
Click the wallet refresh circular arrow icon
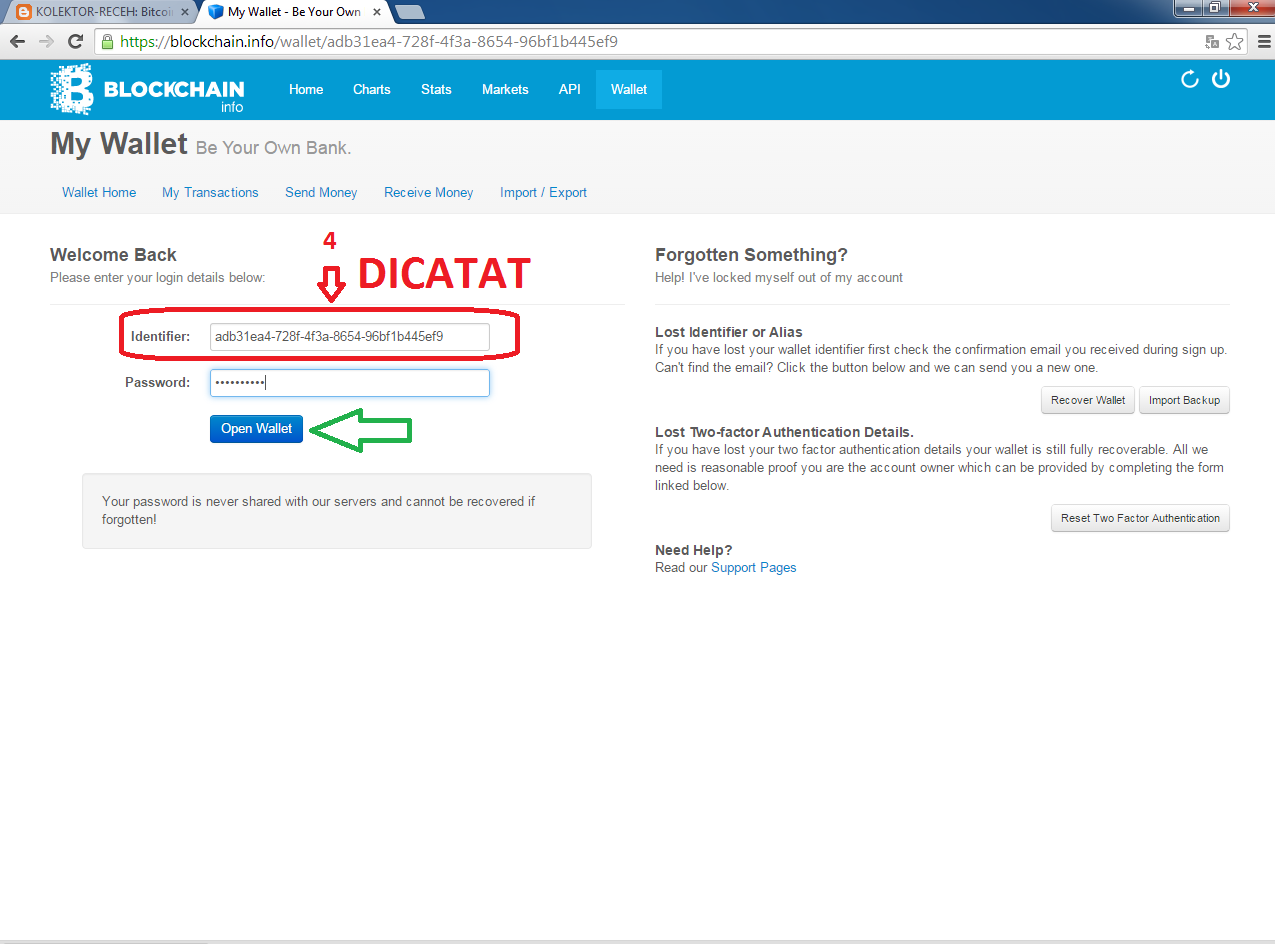pos(1190,79)
